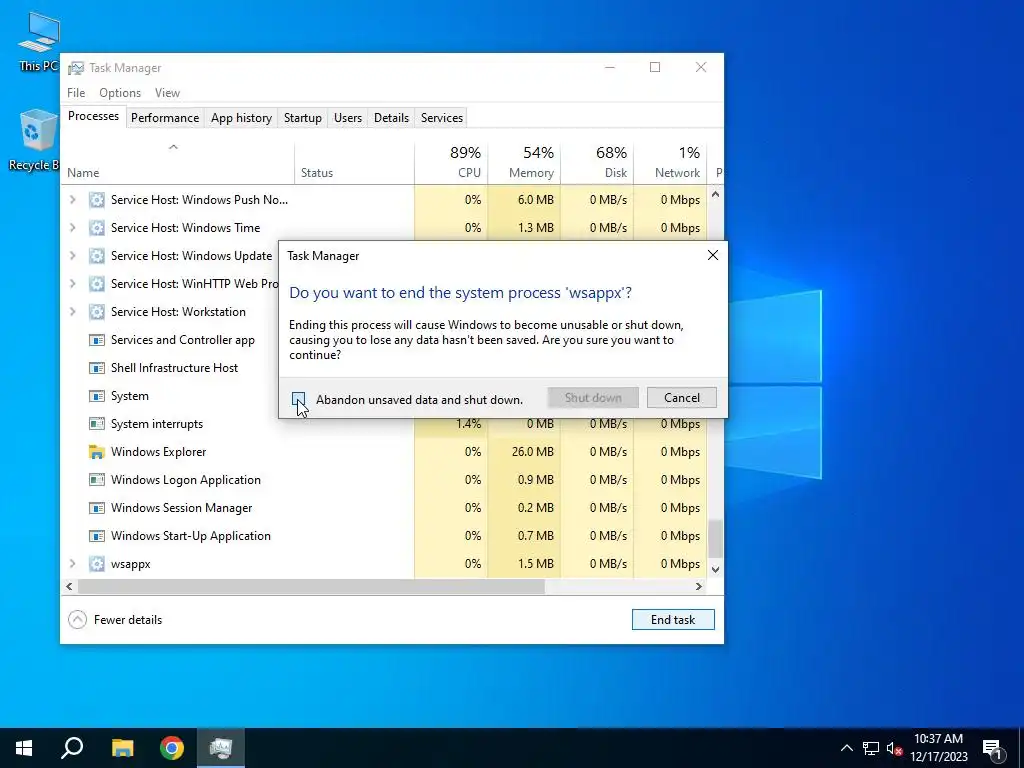Screen dimensions: 1024x768
Task: Select 'Windows Logon Application' row text
Action: tap(185, 480)
